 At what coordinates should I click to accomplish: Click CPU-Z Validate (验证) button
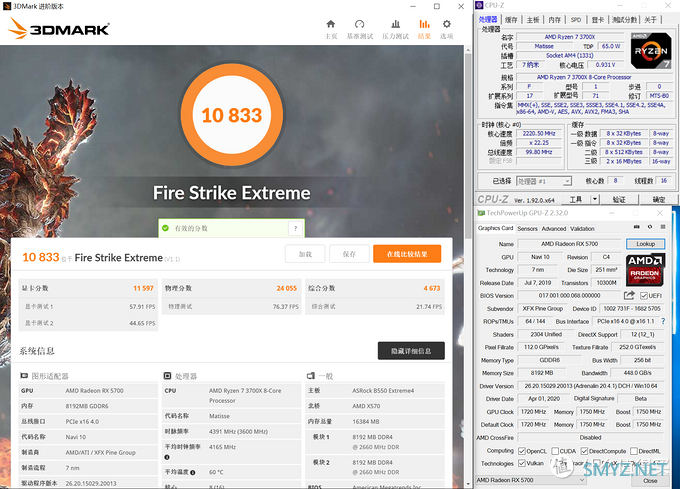619,199
